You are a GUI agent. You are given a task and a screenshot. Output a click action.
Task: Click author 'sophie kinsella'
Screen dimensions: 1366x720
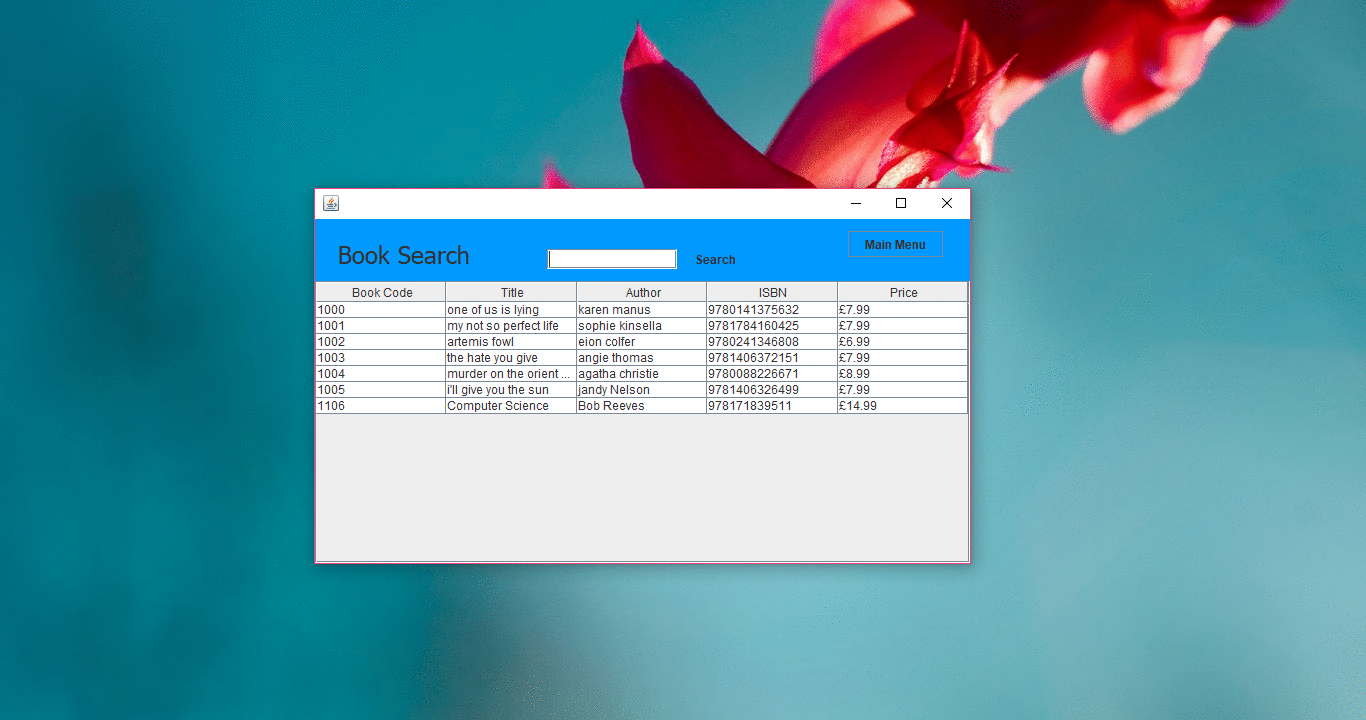(x=642, y=326)
